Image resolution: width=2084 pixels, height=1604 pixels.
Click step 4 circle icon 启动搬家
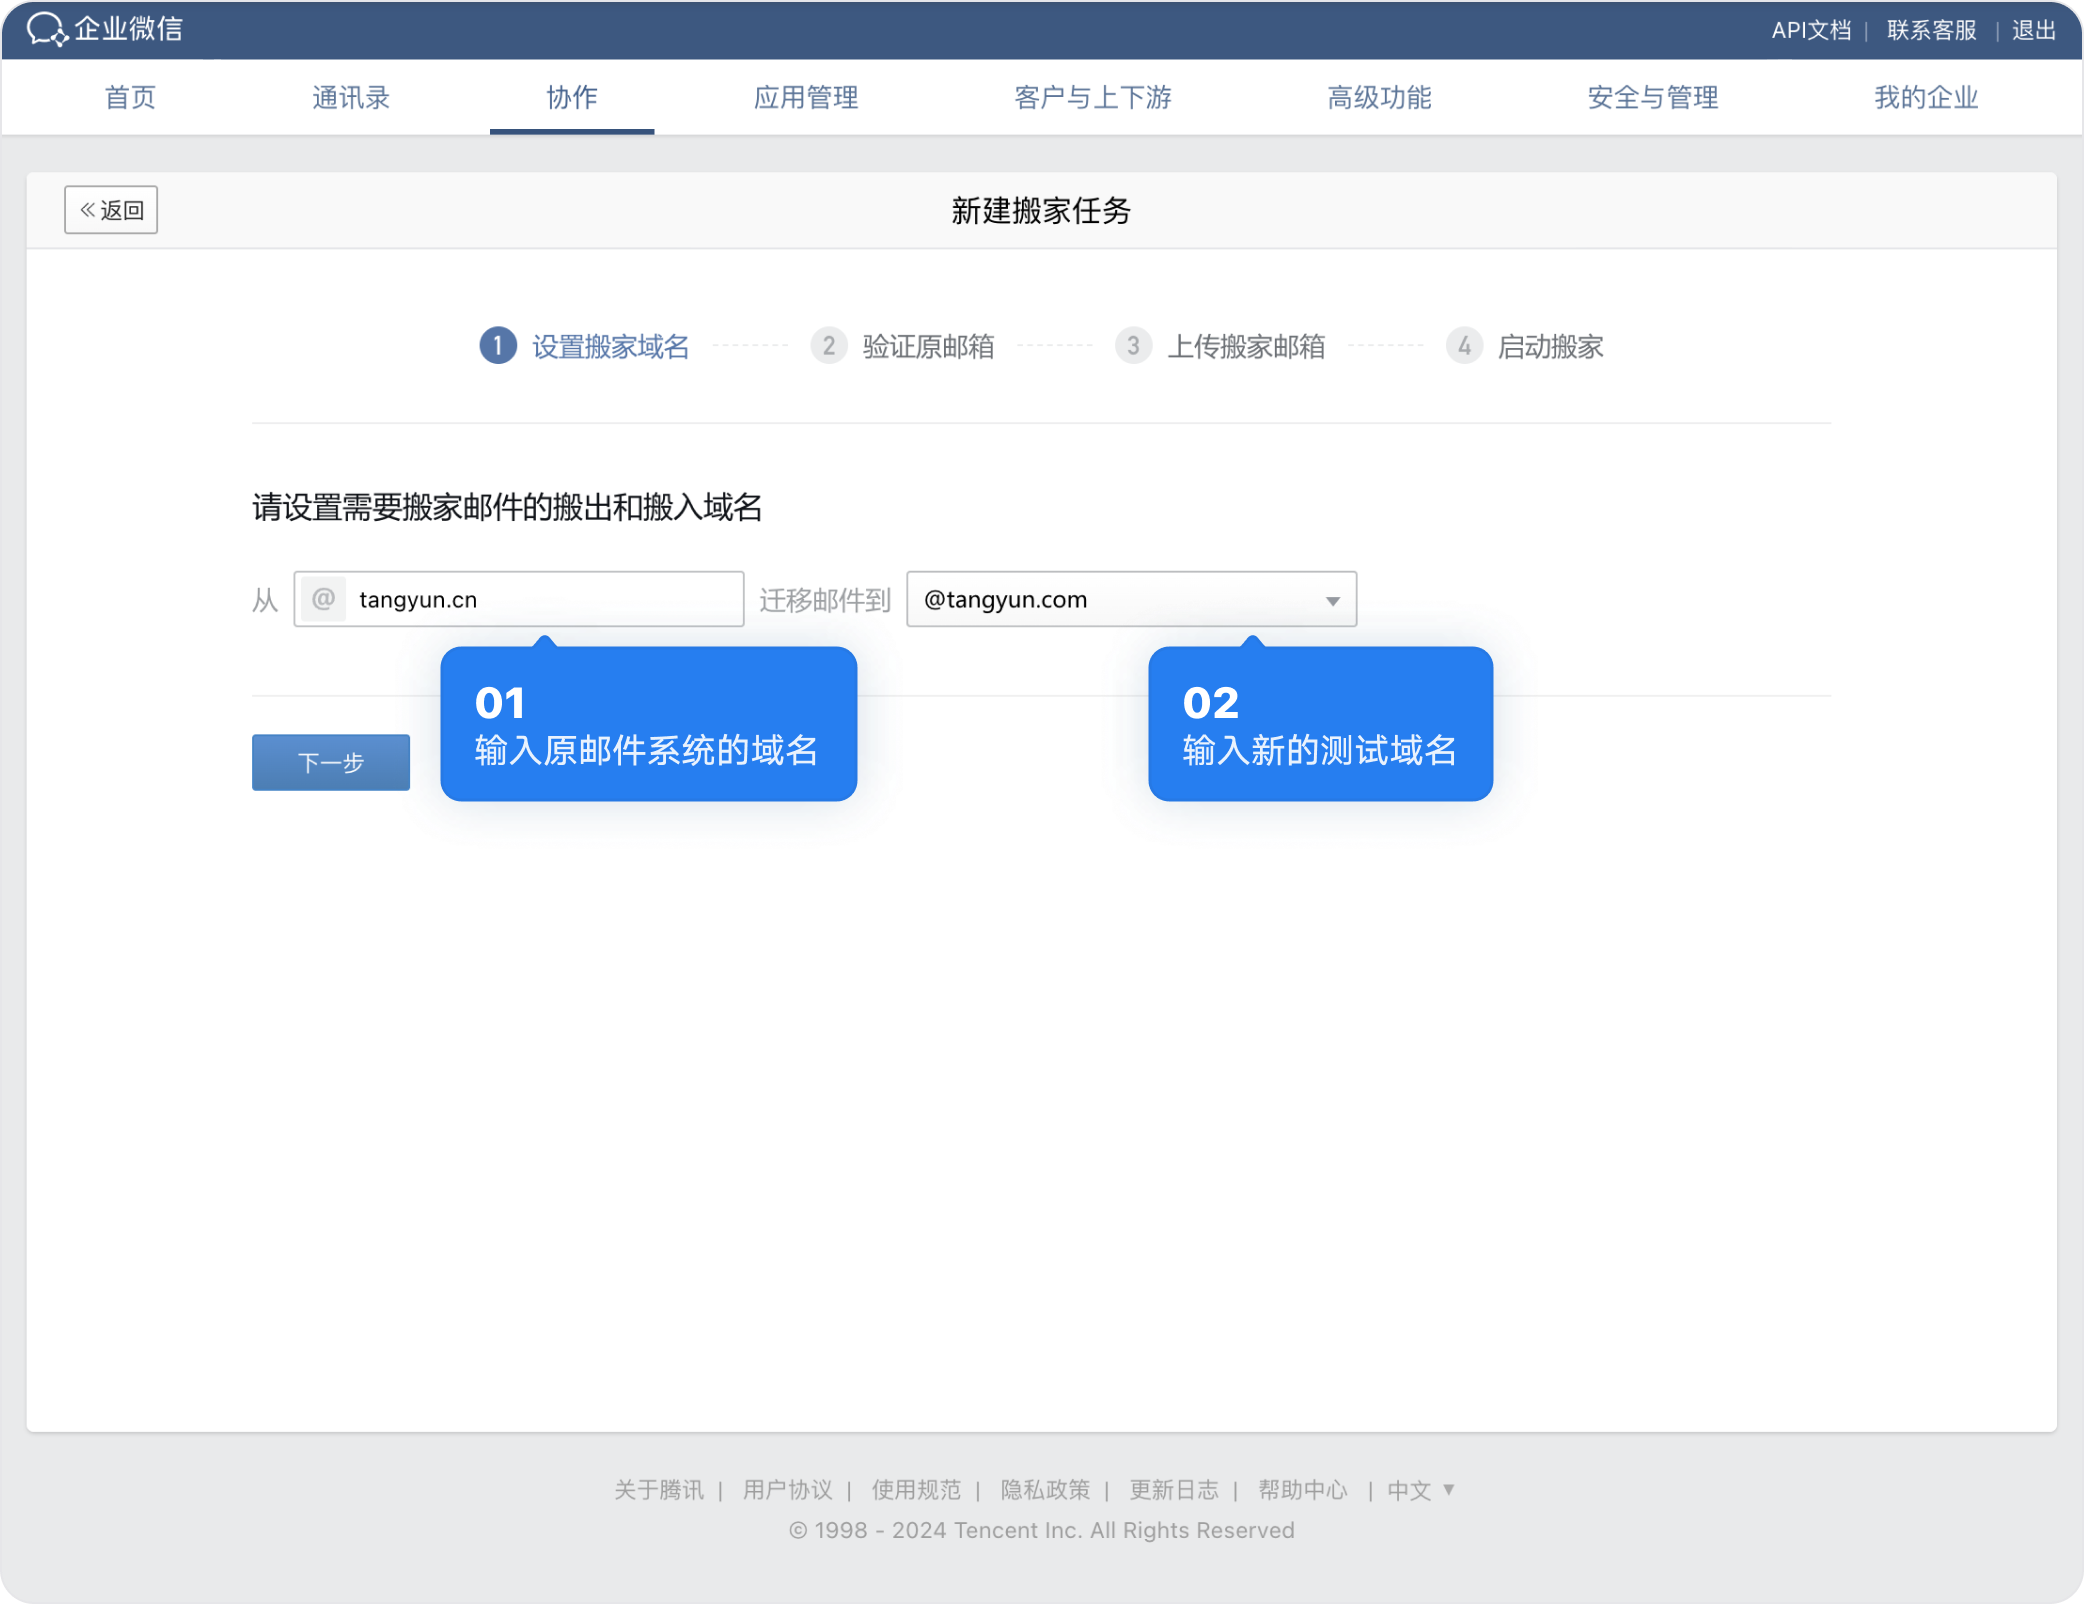click(x=1464, y=346)
